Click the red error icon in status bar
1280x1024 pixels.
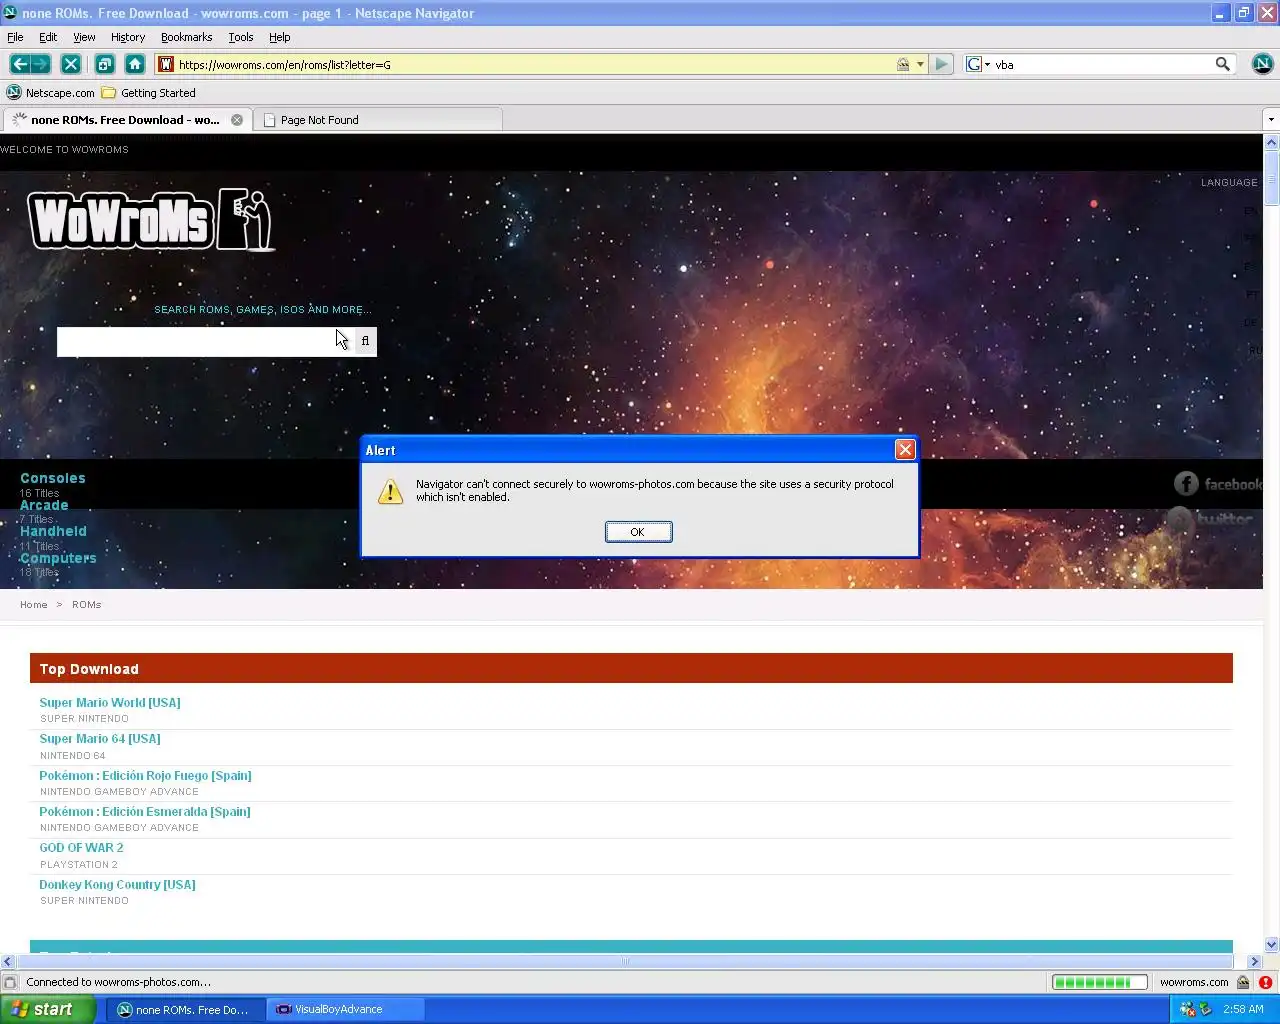click(1265, 982)
